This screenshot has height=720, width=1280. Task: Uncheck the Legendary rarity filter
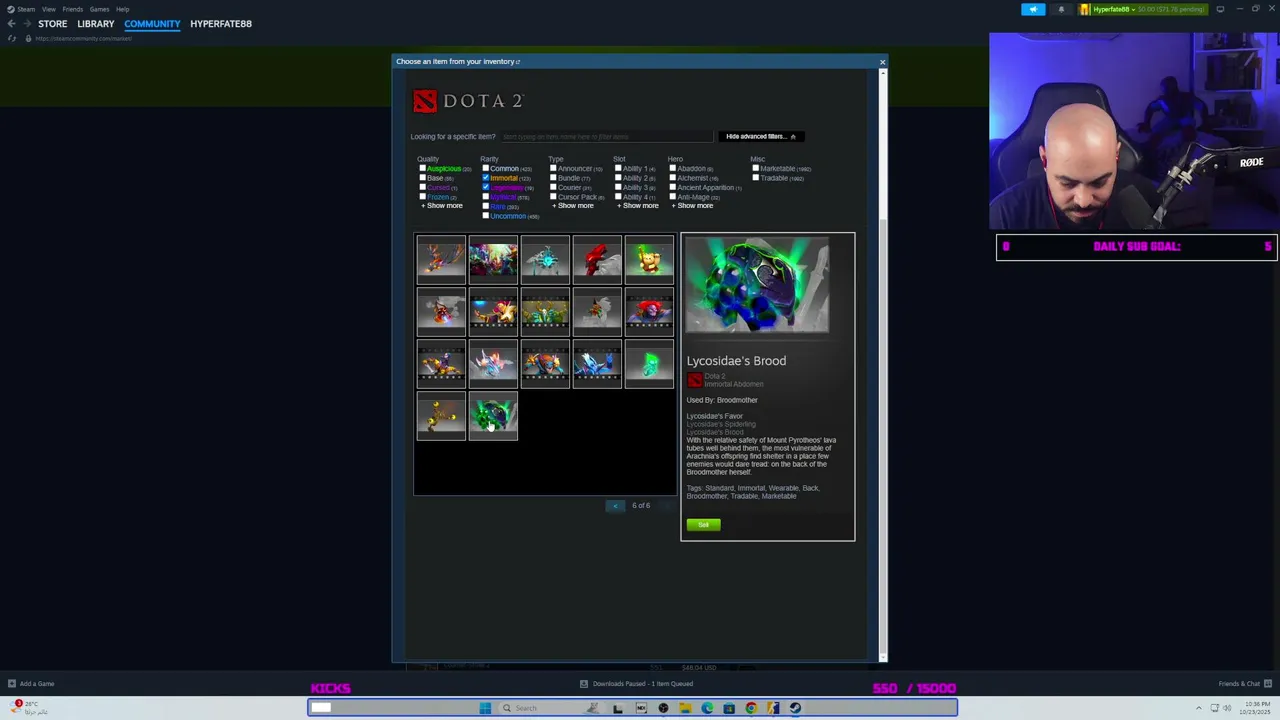(486, 187)
